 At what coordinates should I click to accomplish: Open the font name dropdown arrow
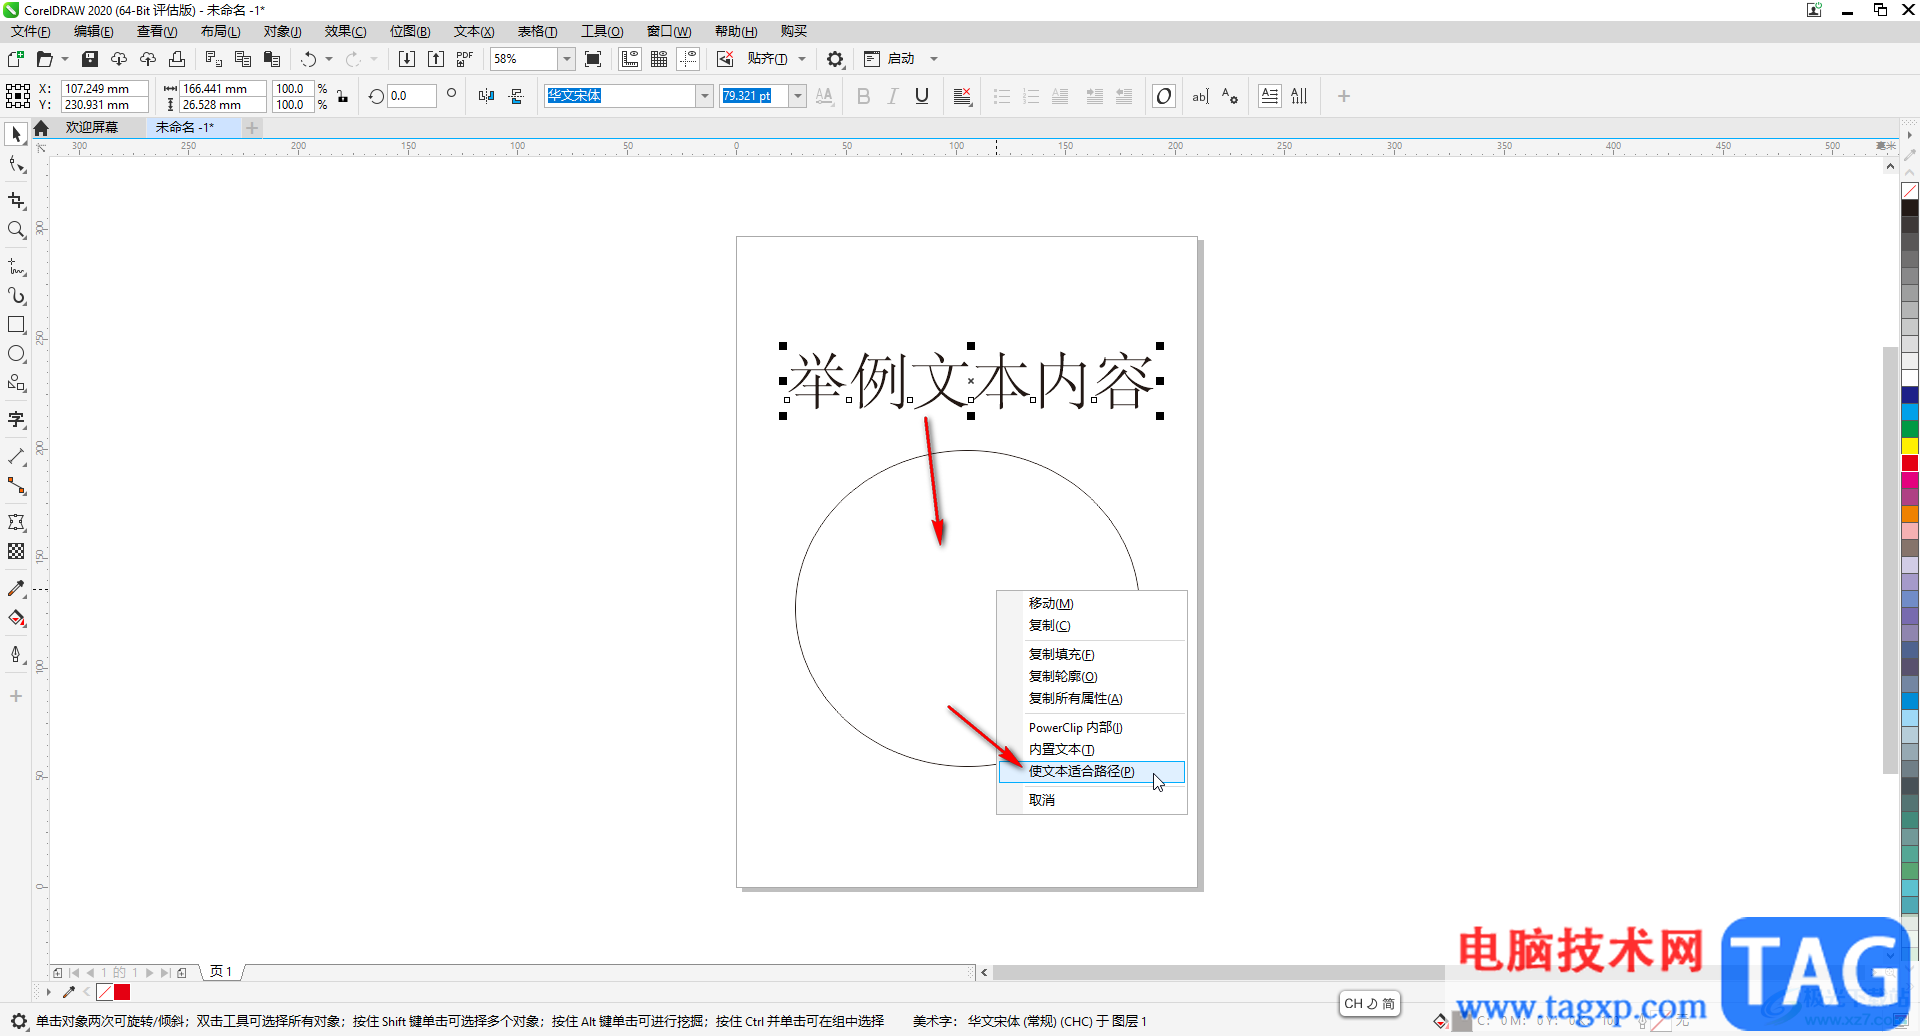[705, 96]
